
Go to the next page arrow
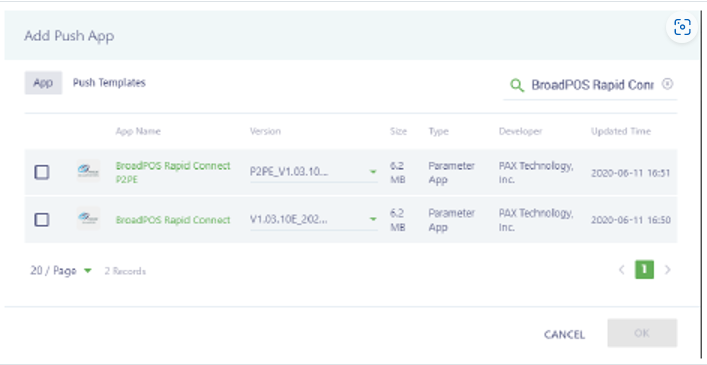(x=668, y=270)
